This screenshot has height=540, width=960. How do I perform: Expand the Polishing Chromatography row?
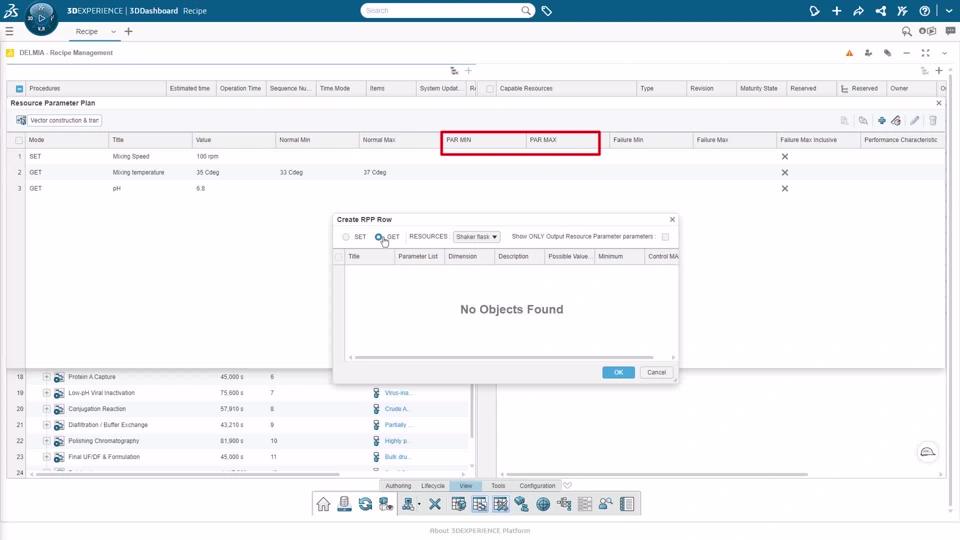pyautogui.click(x=47, y=441)
